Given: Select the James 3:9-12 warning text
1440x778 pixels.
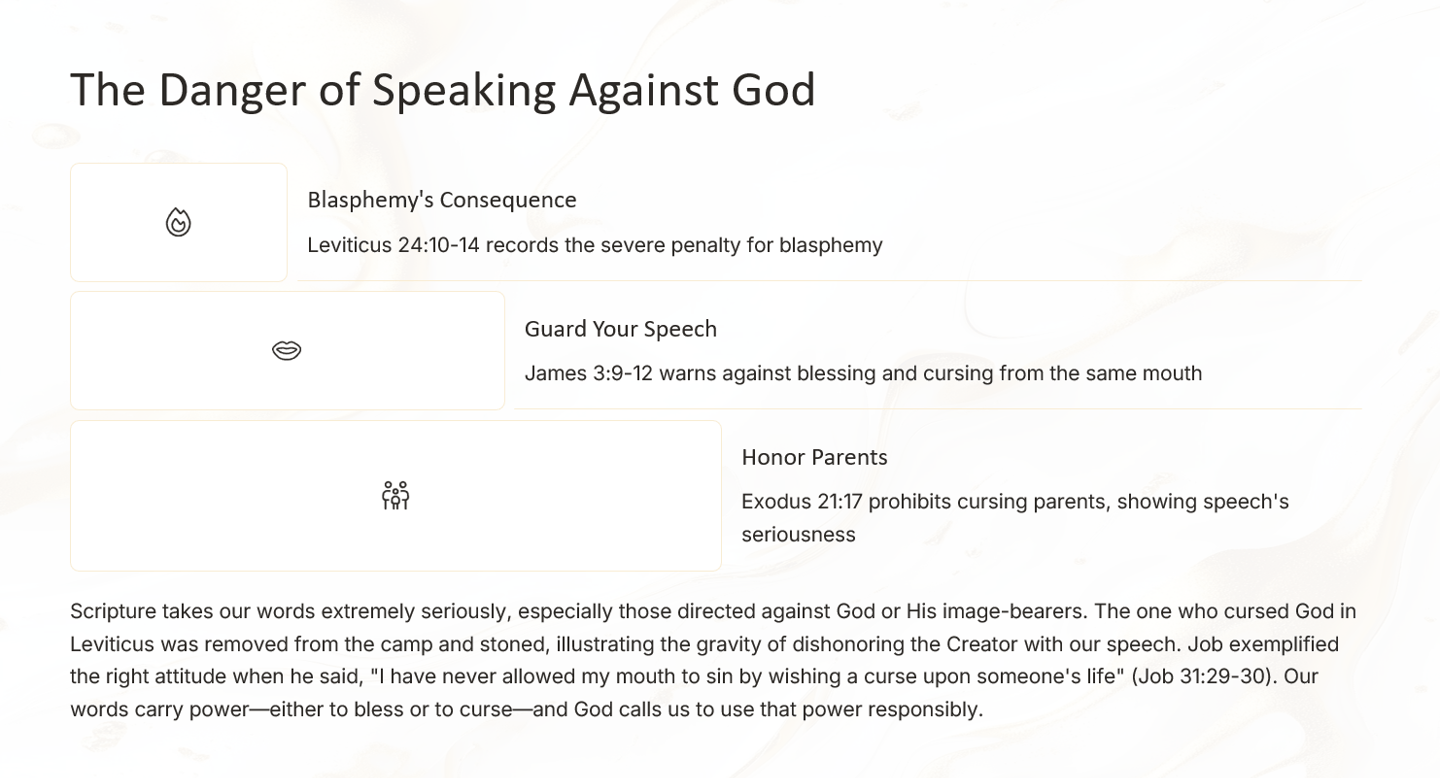Looking at the screenshot, I should 863,373.
